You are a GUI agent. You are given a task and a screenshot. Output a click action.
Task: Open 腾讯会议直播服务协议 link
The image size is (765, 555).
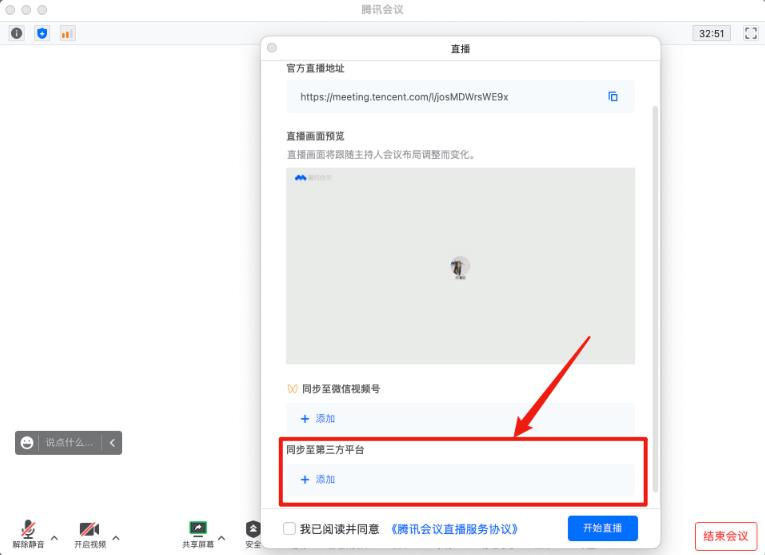click(454, 529)
